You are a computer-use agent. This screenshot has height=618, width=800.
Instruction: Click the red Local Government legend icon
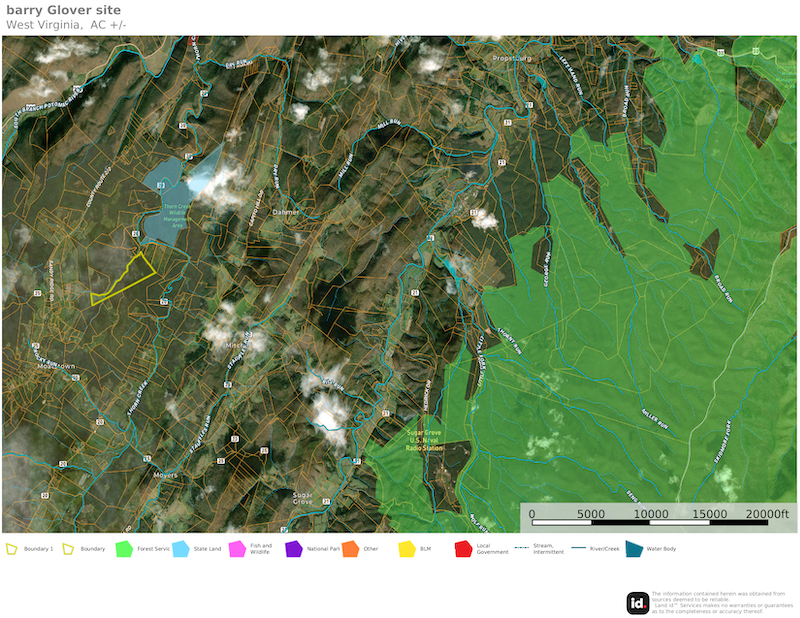463,549
